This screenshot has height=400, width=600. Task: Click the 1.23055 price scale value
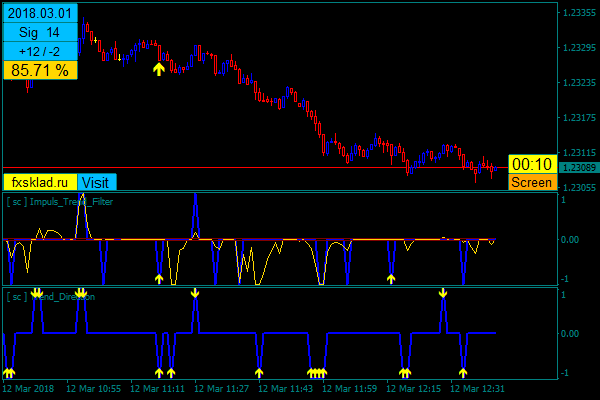(x=579, y=188)
